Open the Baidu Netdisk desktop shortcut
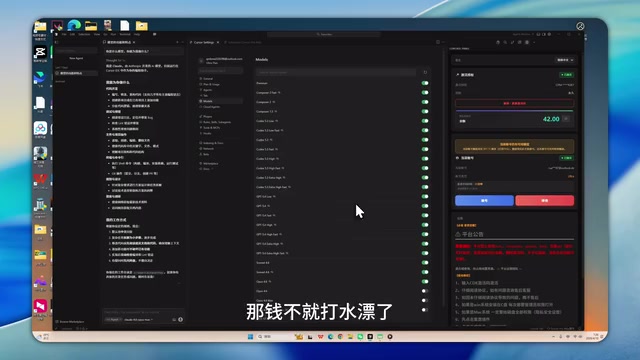 [x=40, y=128]
